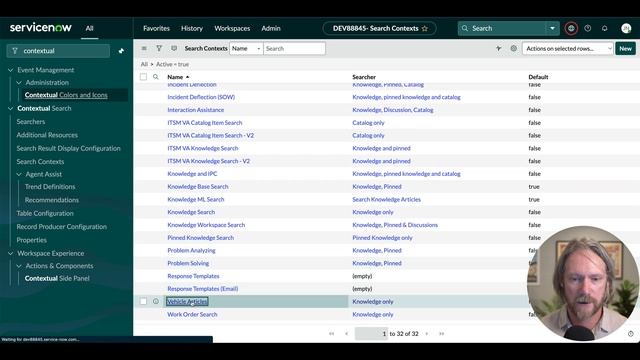Open Search Contexts in the navigator
This screenshot has height=360, width=640.
pos(40,162)
